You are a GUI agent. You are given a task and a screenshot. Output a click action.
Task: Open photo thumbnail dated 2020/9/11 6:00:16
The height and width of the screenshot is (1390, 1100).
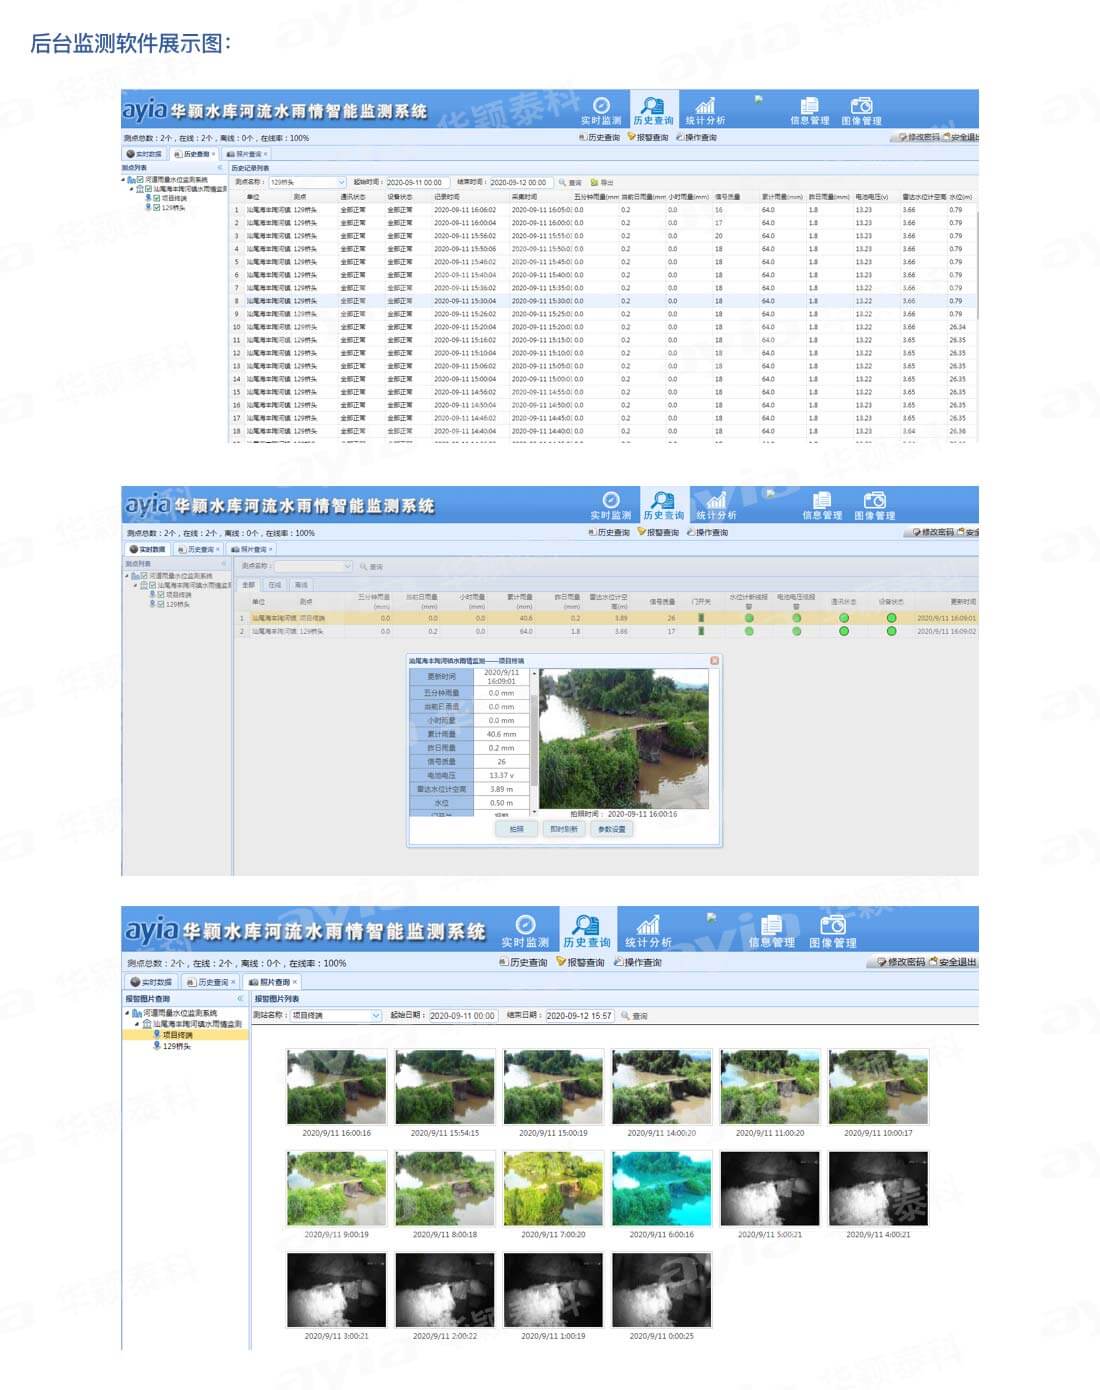pyautogui.click(x=662, y=1189)
